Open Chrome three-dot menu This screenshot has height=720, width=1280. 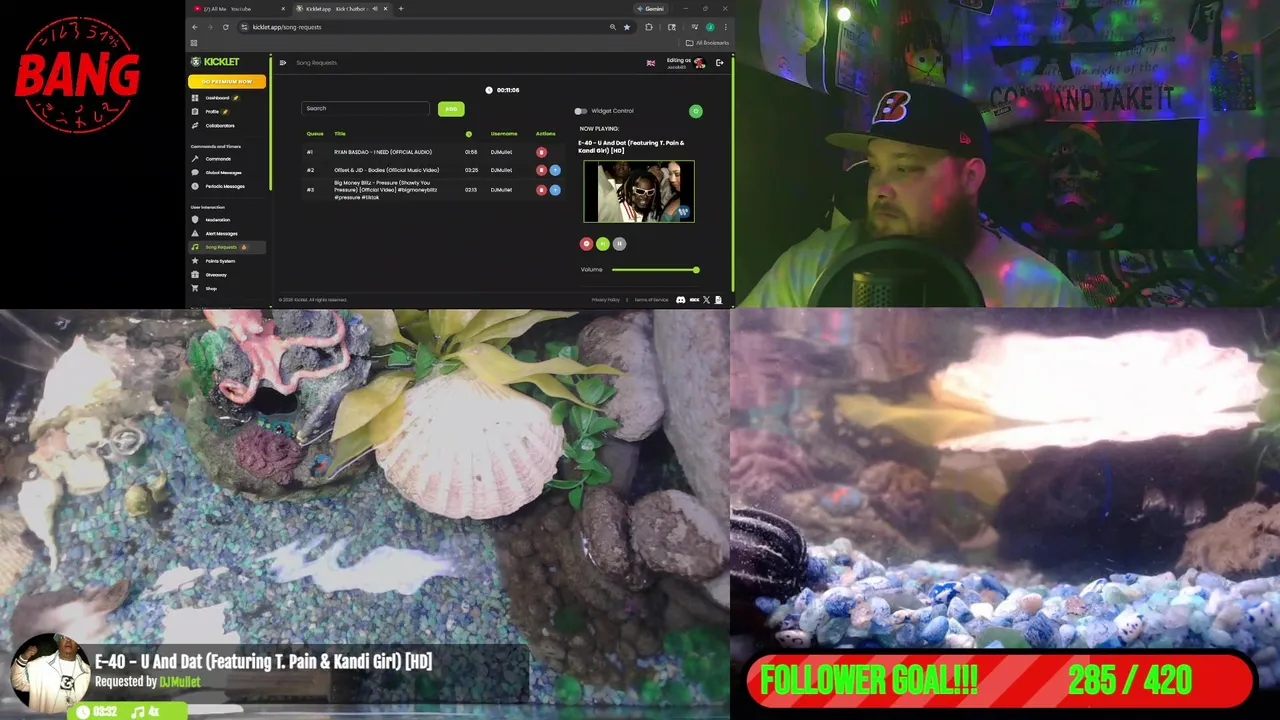[725, 27]
